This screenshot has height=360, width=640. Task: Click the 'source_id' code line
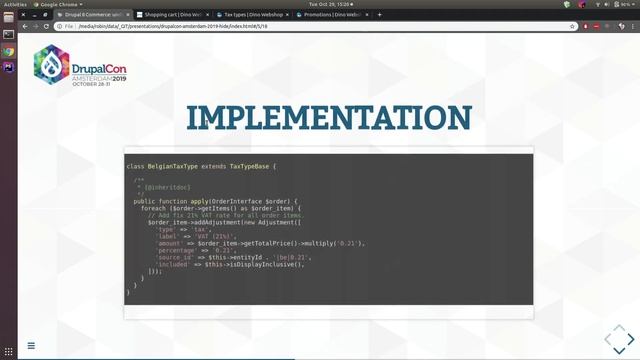pos(233,258)
